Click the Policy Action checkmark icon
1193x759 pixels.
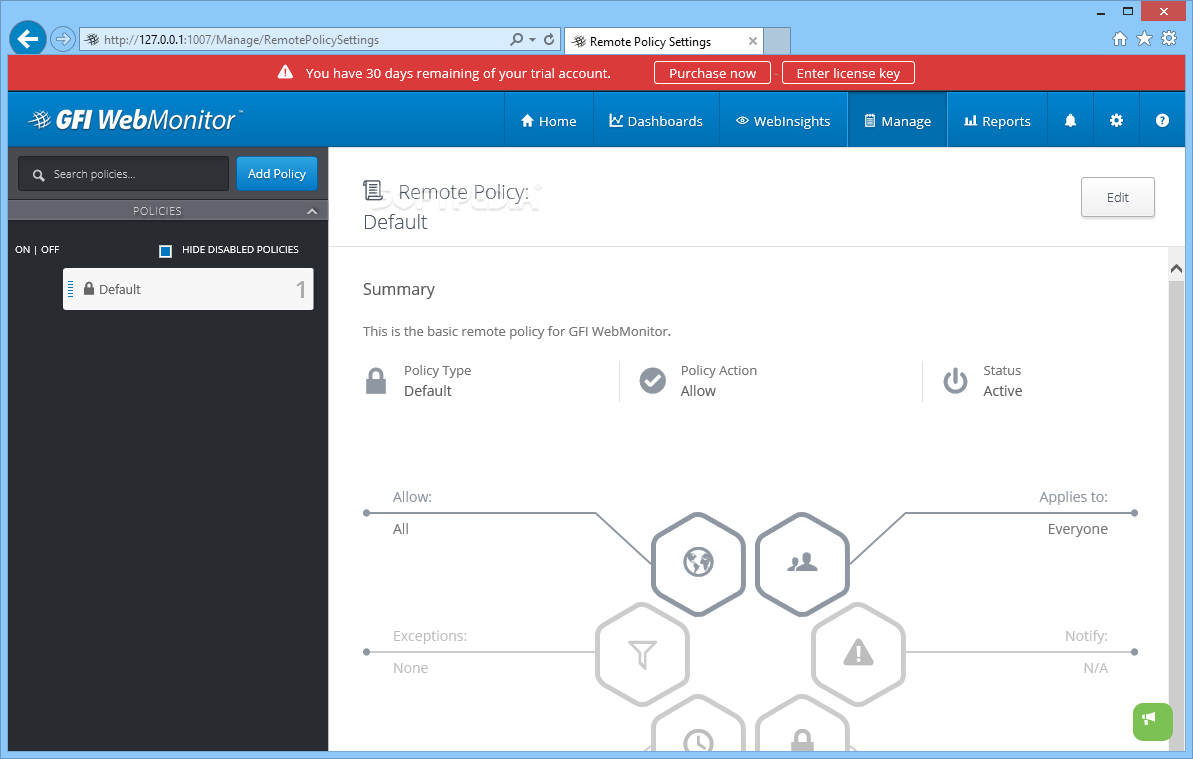653,380
